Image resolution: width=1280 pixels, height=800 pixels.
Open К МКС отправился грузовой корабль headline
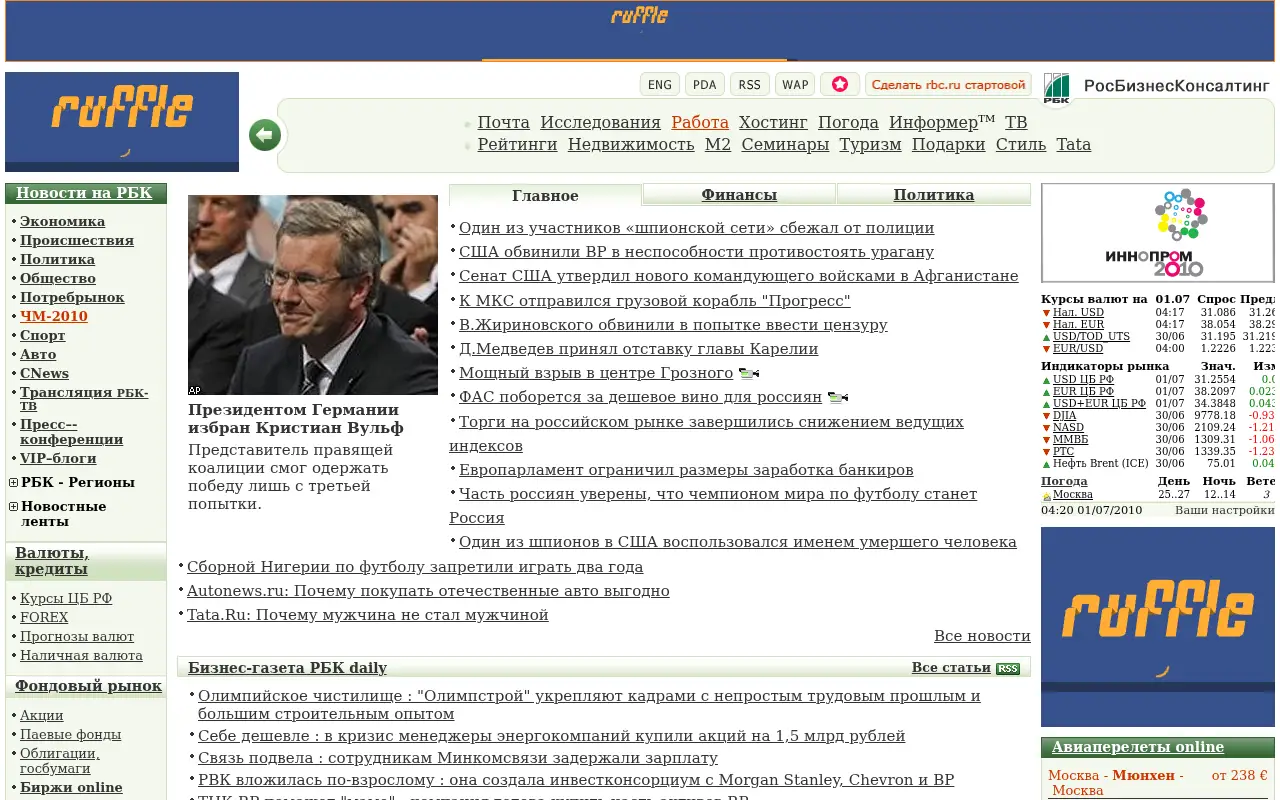coord(655,301)
